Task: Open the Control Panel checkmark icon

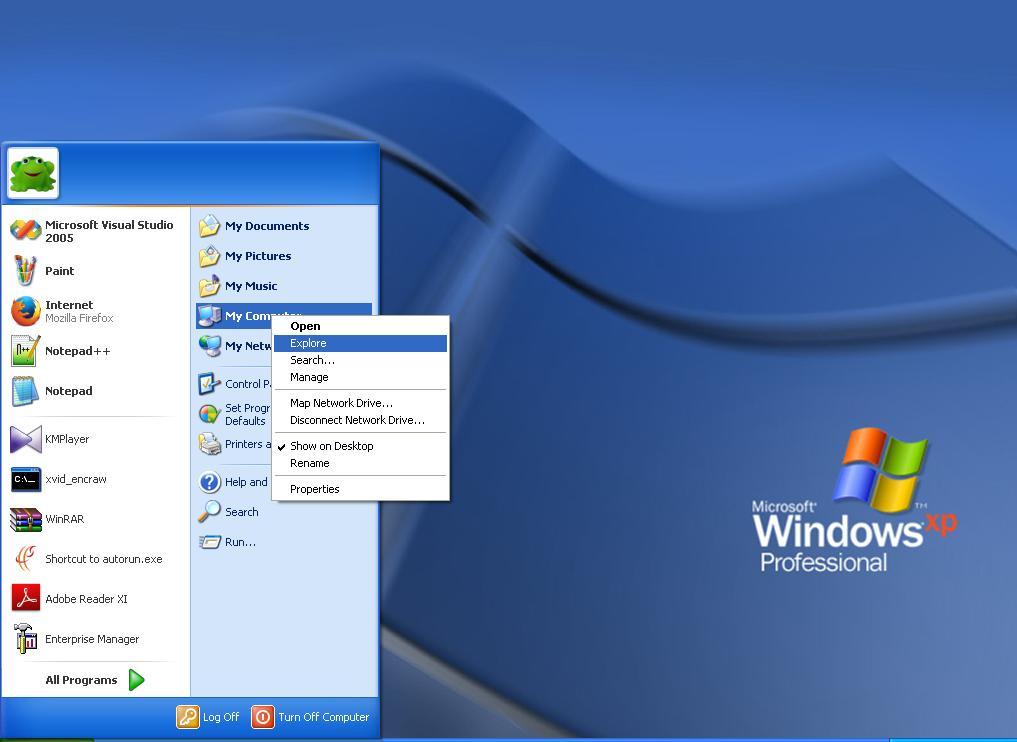Action: [x=209, y=384]
